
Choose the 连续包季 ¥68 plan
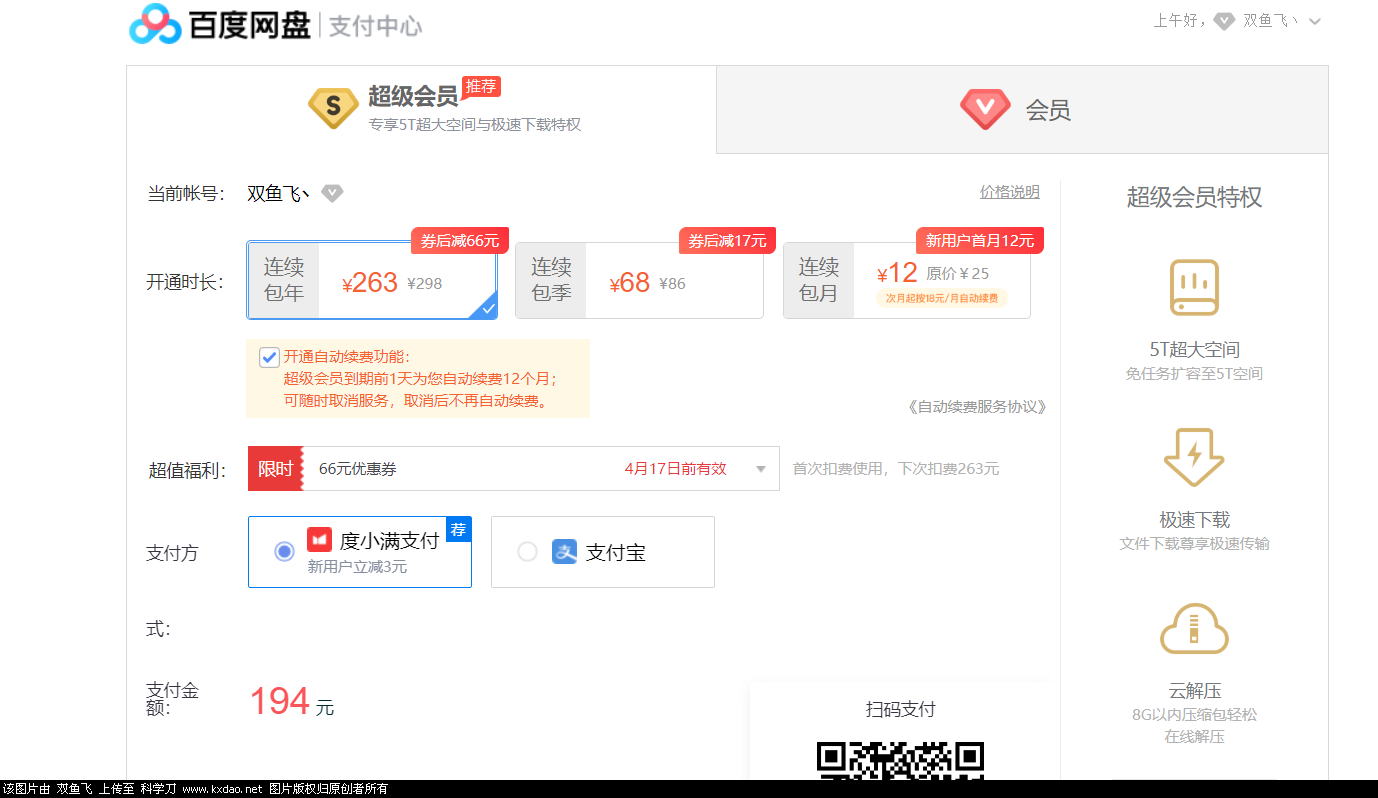click(x=639, y=281)
